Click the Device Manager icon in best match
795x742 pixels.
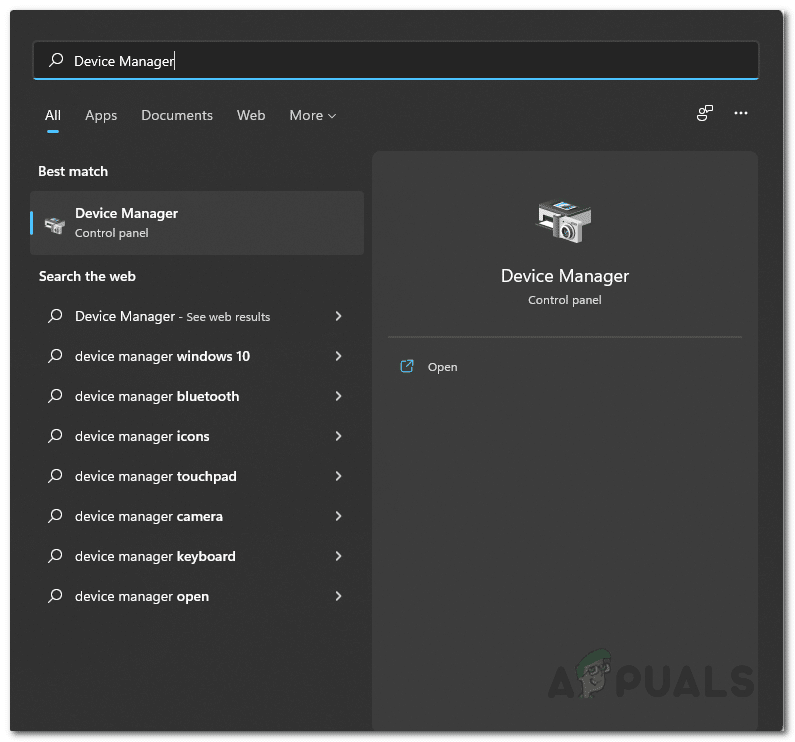pos(55,225)
